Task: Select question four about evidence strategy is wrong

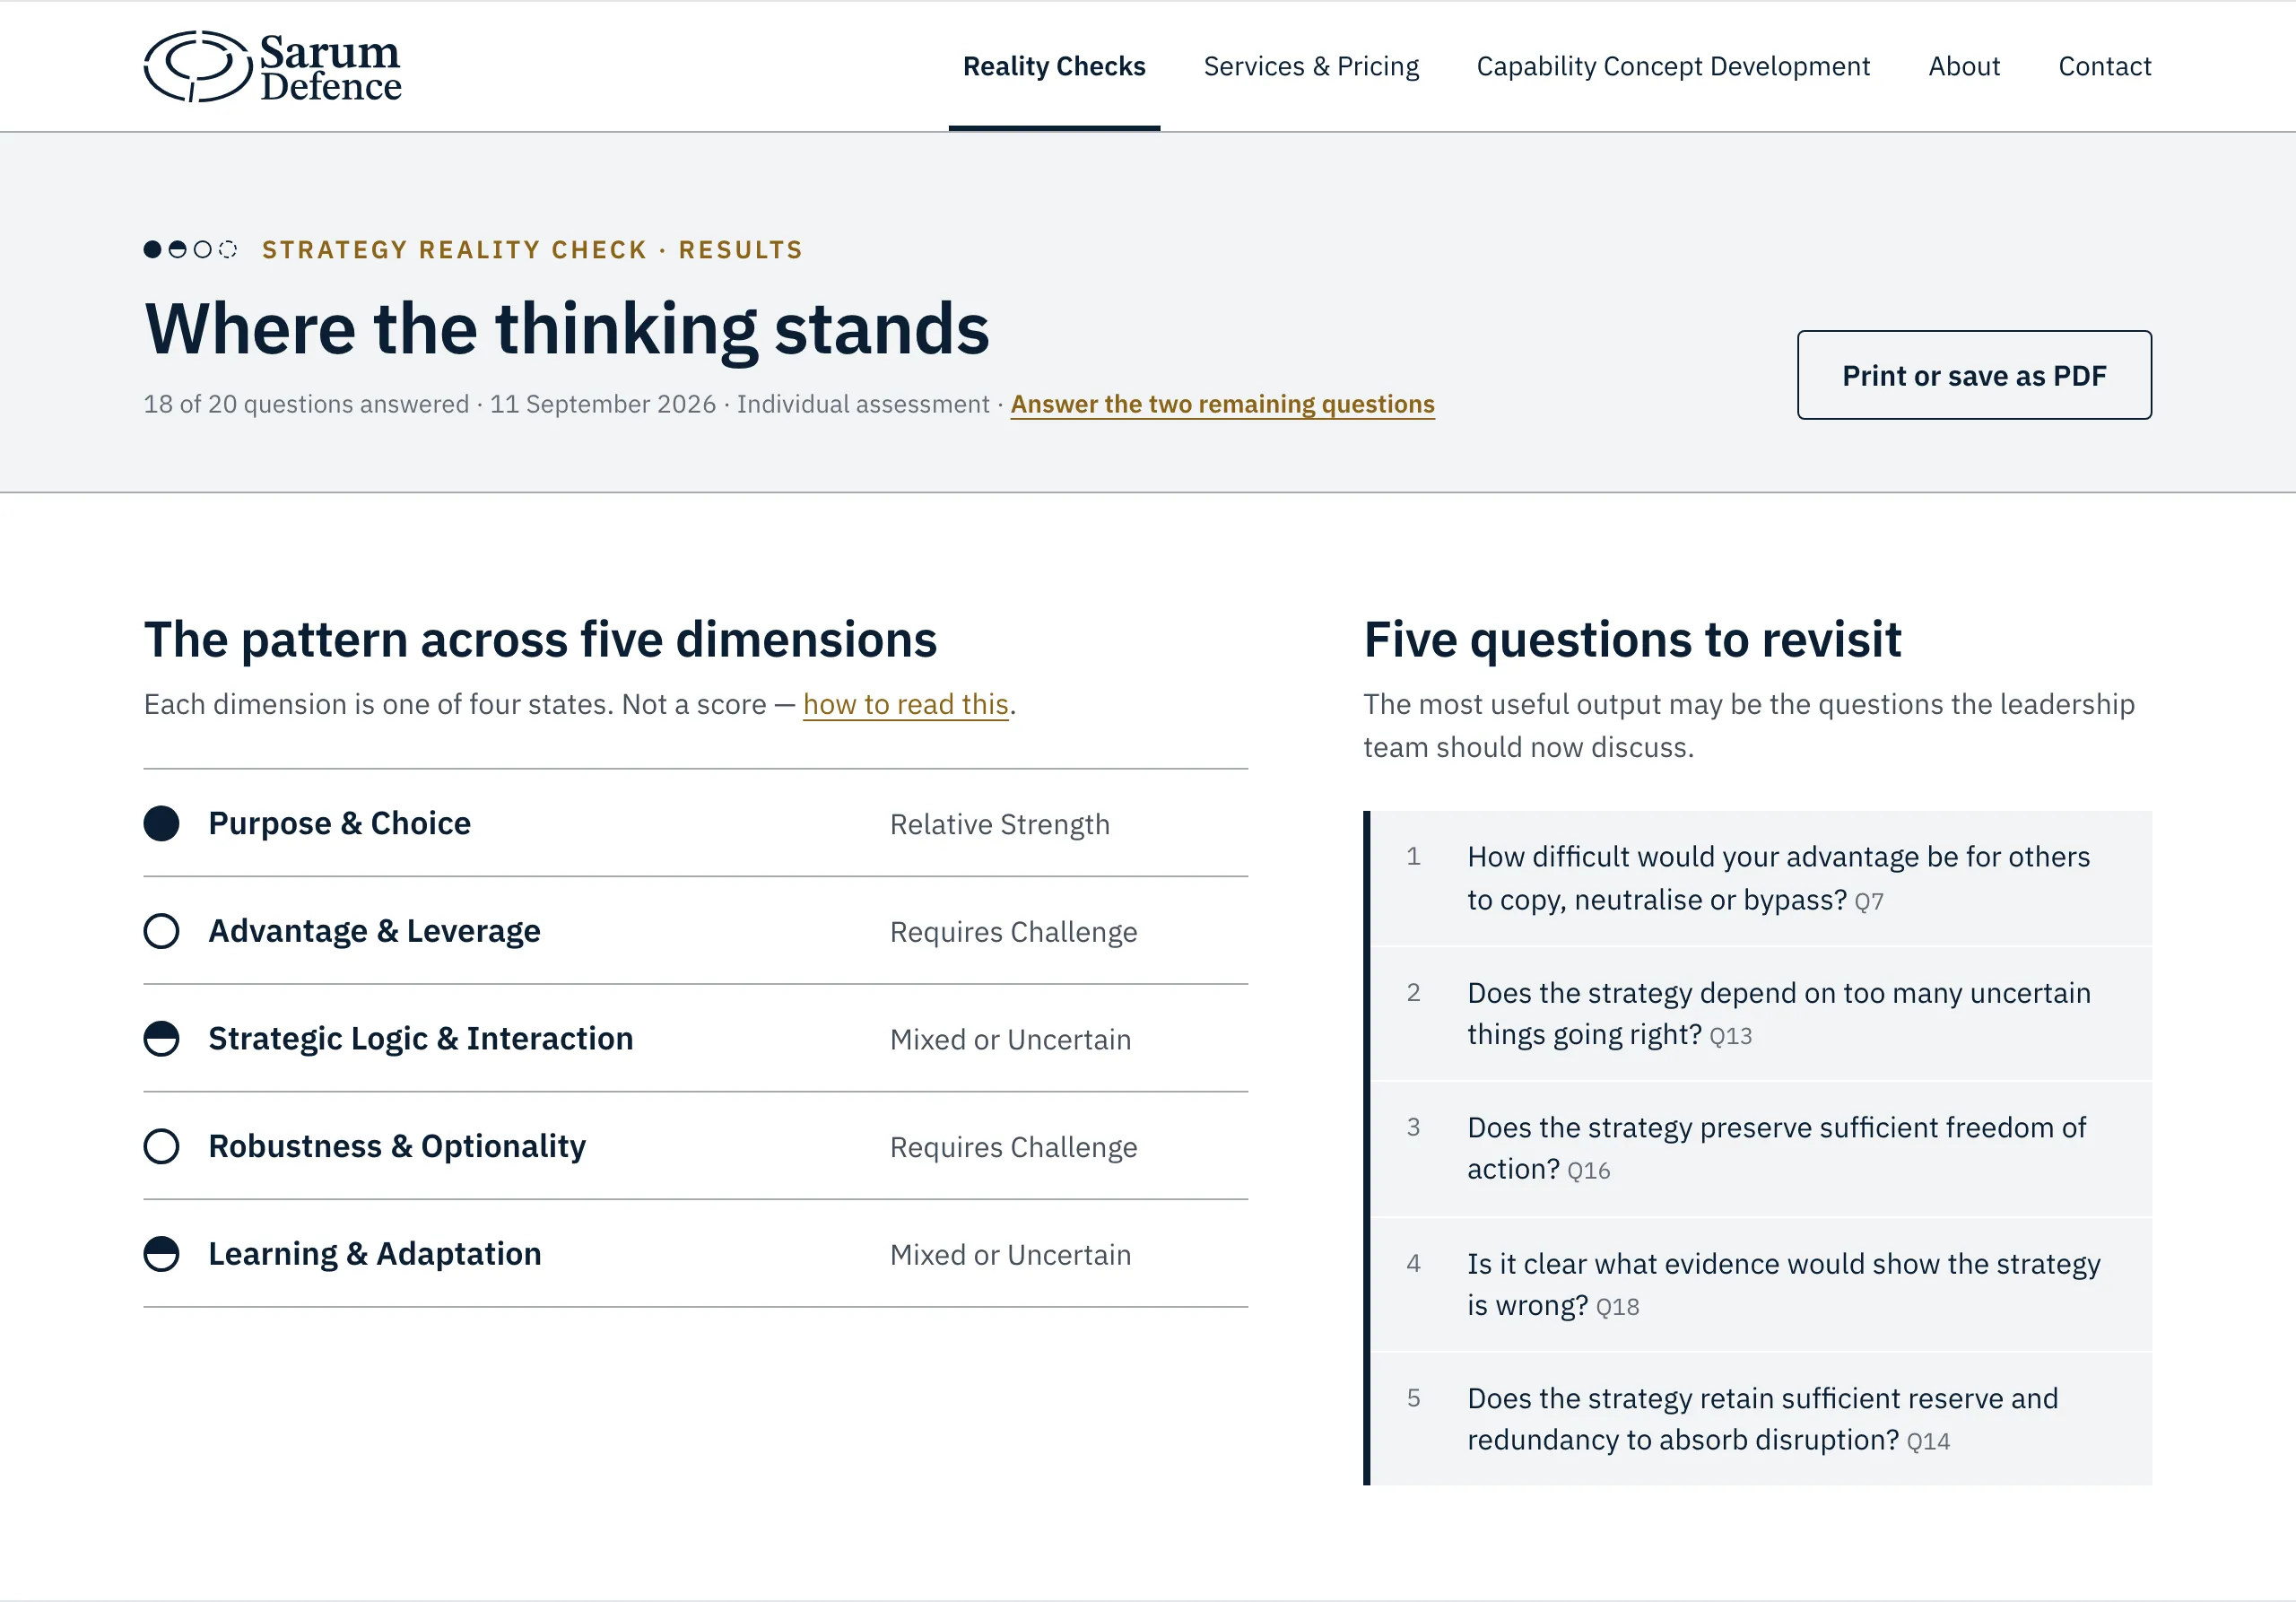Action: pos(1760,1285)
